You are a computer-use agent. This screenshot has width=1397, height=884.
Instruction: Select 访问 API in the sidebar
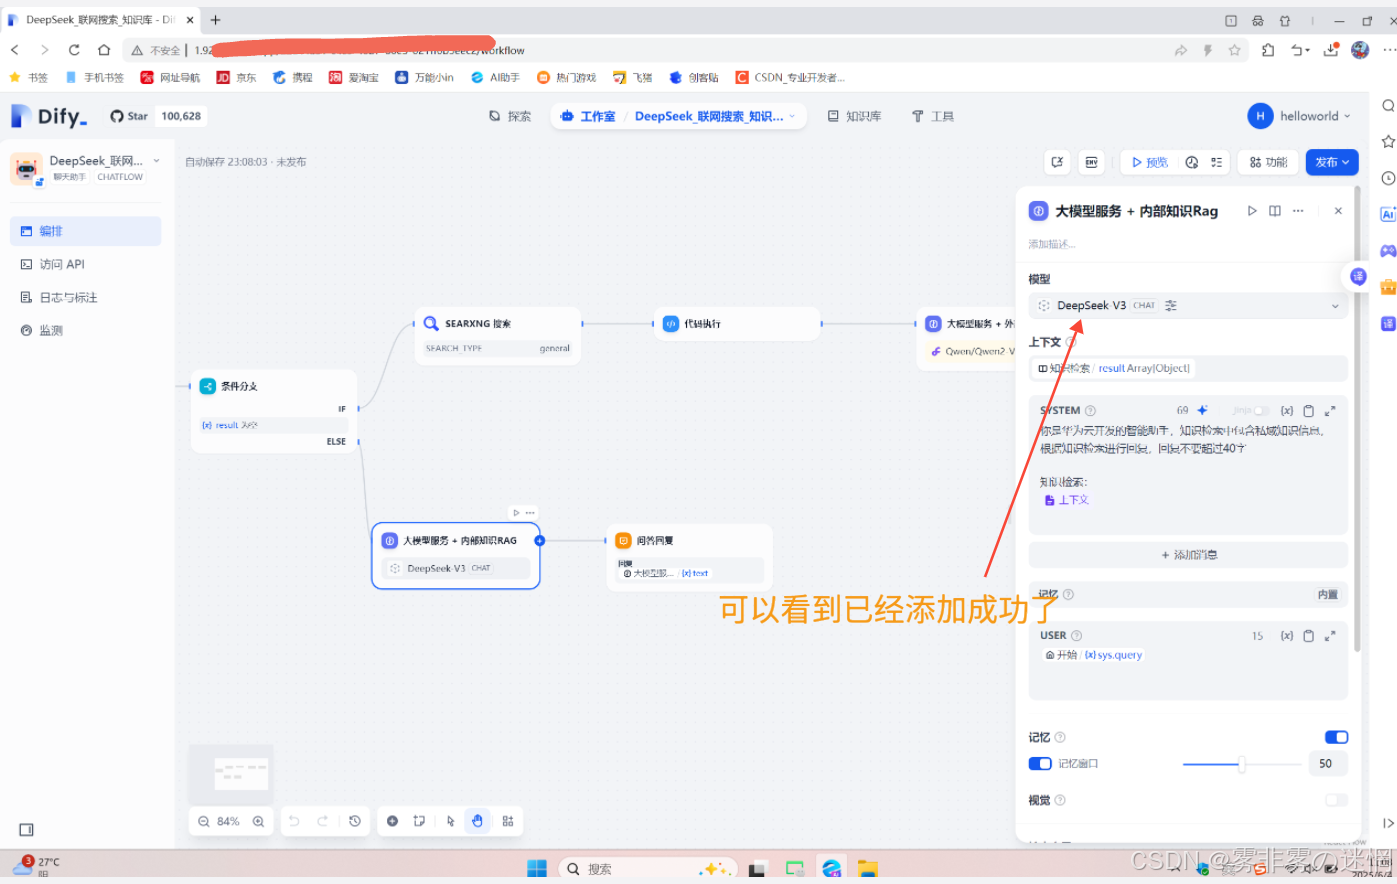pos(85,264)
